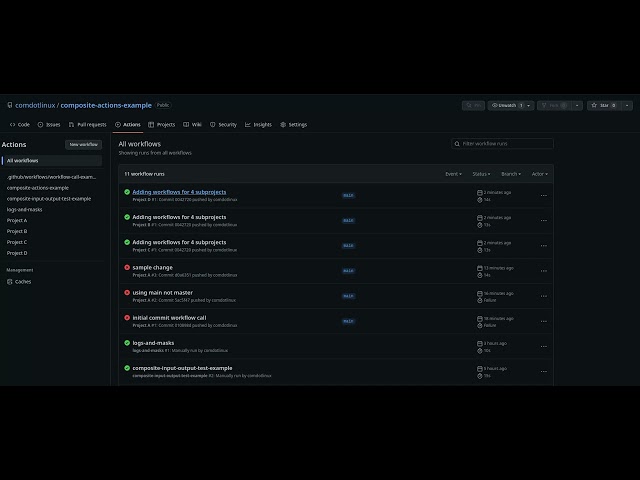Select Project A workflow in sidebar
The image size is (640, 480).
(x=17, y=220)
